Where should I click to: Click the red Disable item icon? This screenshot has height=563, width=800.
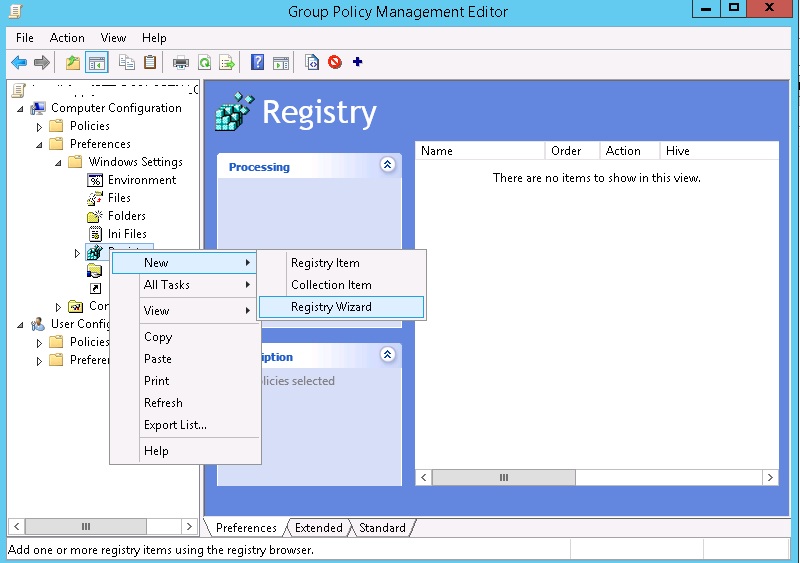pos(335,62)
